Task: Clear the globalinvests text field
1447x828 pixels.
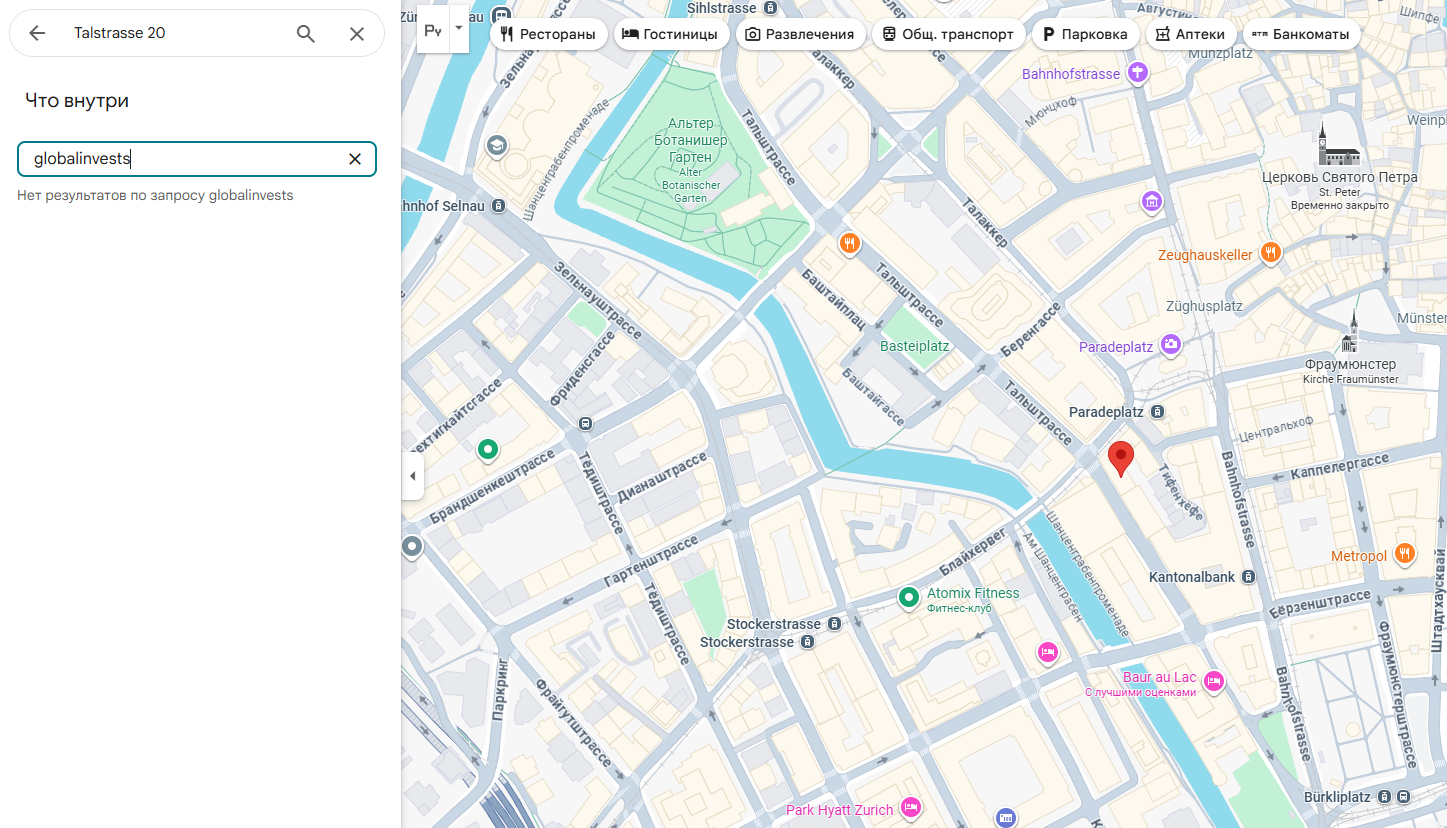Action: (x=354, y=159)
